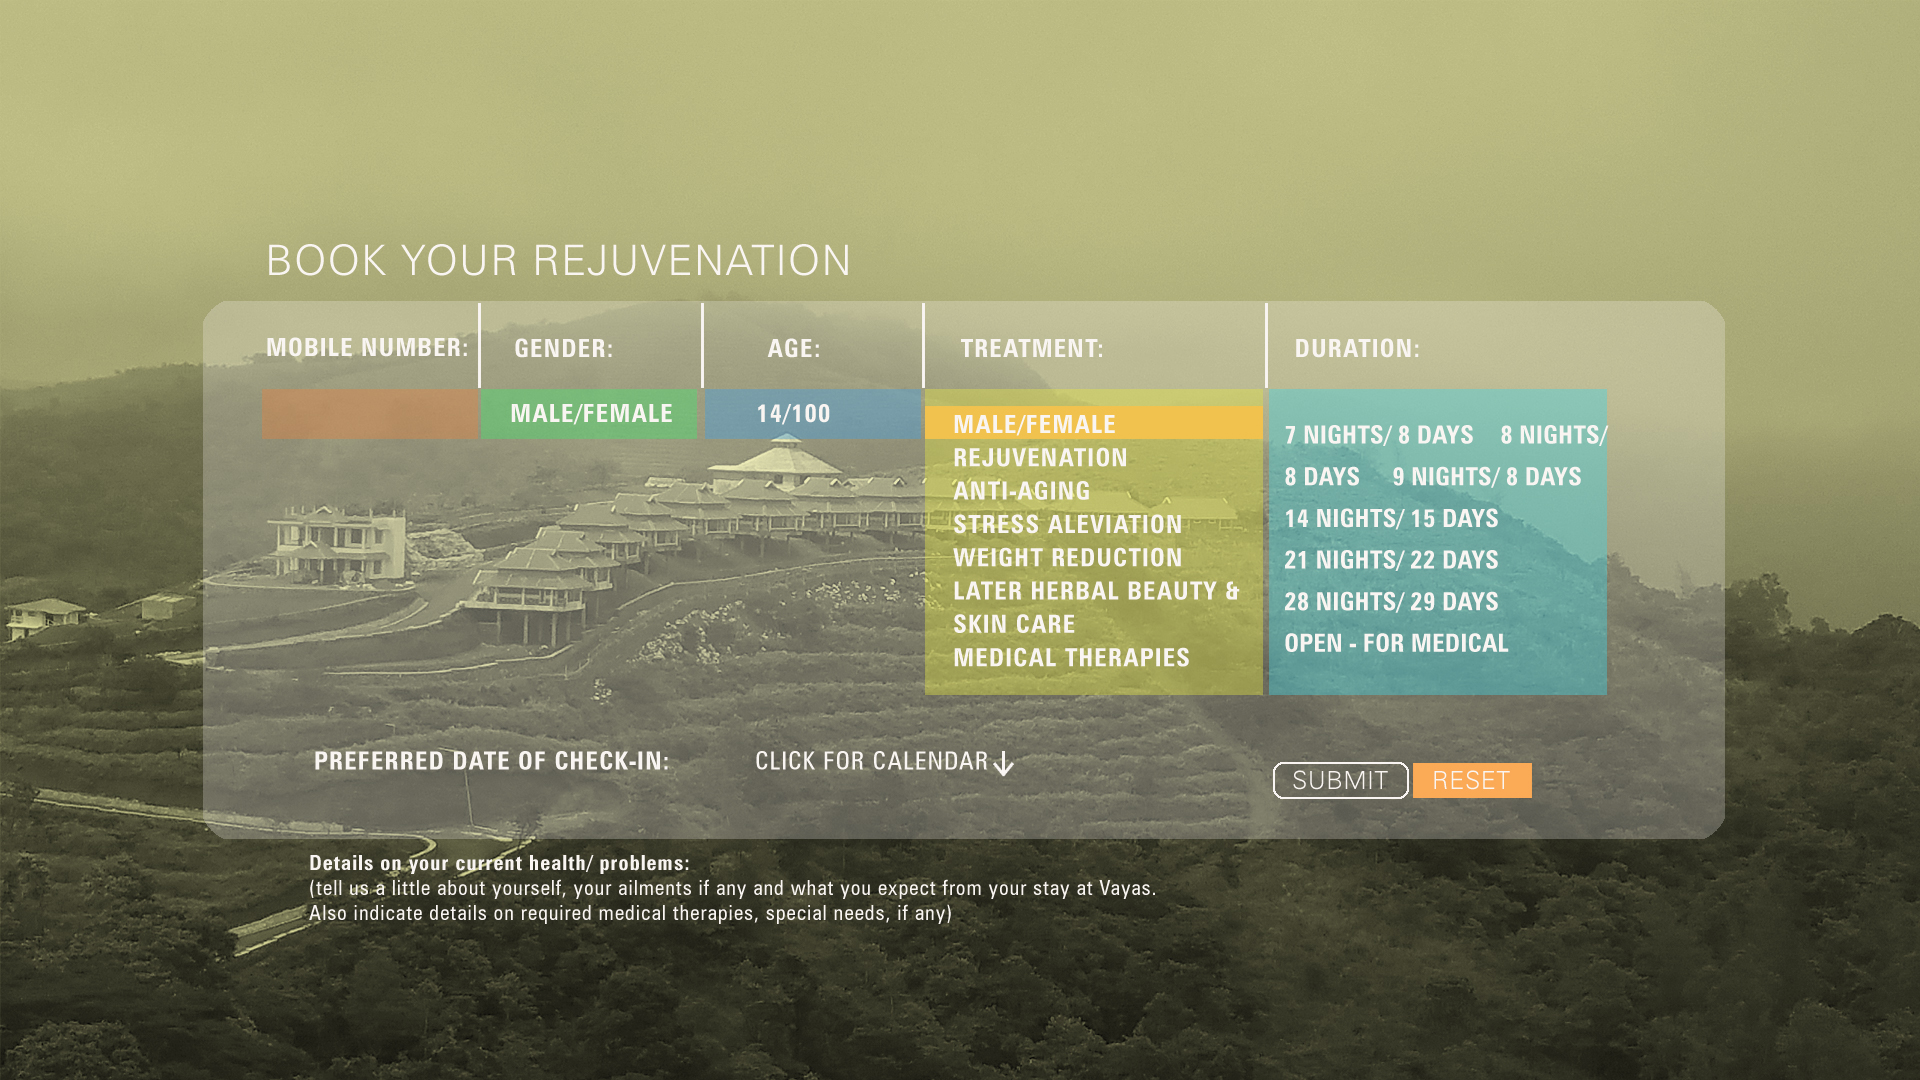This screenshot has height=1080, width=1920.
Task: Click the calendar down-arrow icon
Action: 1004,764
